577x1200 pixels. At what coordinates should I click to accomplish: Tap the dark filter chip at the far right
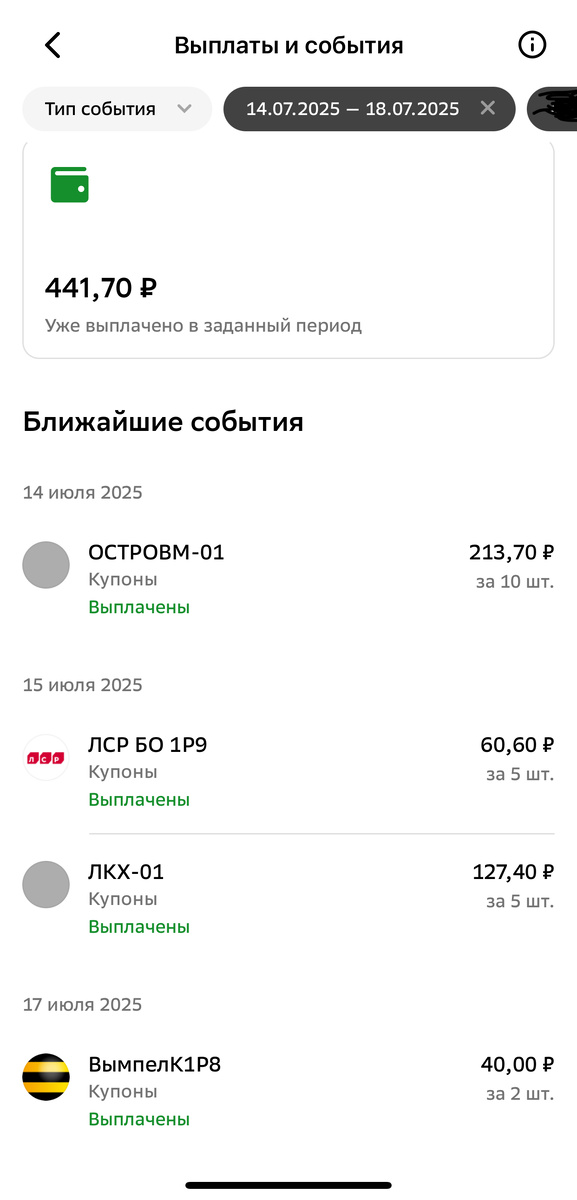tap(556, 108)
